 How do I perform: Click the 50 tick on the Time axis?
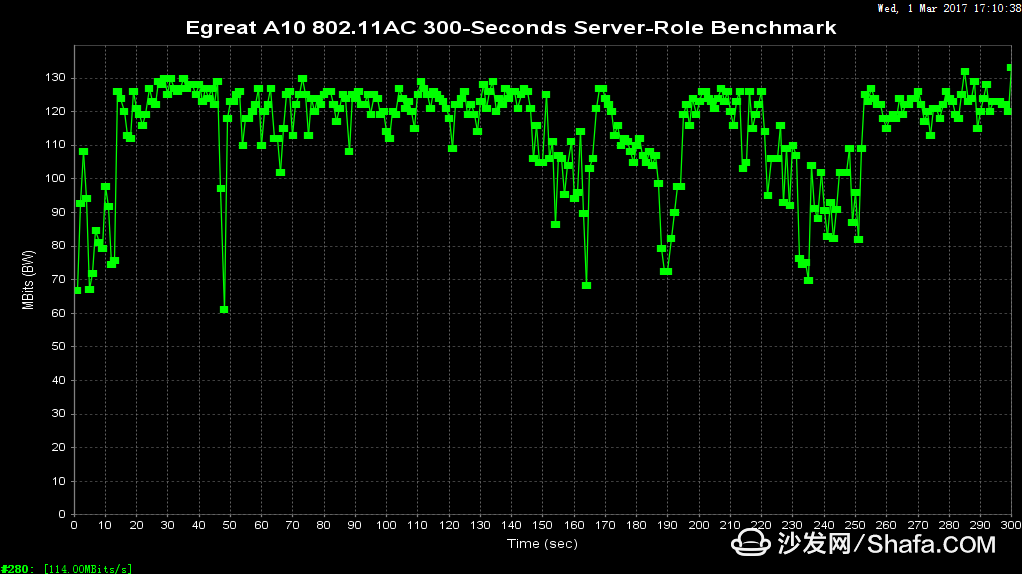[x=230, y=525]
